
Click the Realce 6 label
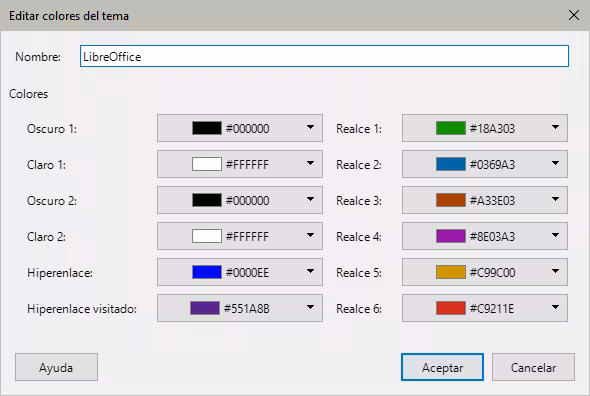[x=359, y=309]
